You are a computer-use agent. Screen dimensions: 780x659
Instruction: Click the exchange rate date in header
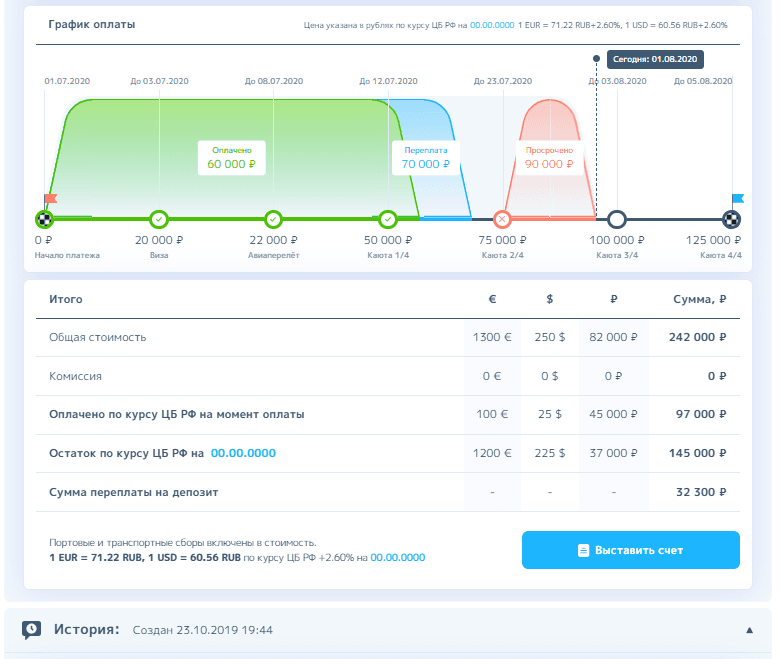point(492,24)
